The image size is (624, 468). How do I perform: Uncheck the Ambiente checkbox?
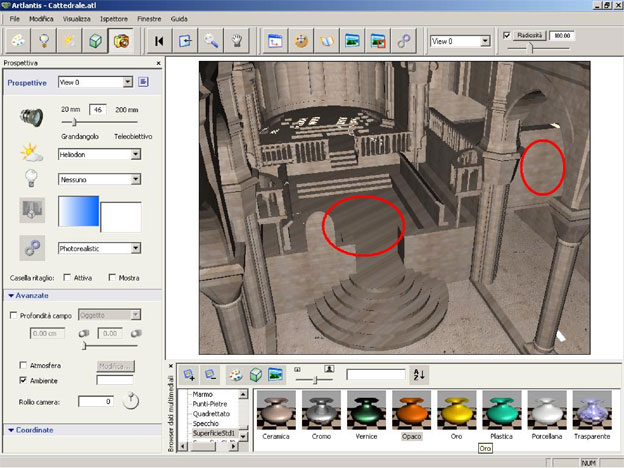point(24,380)
